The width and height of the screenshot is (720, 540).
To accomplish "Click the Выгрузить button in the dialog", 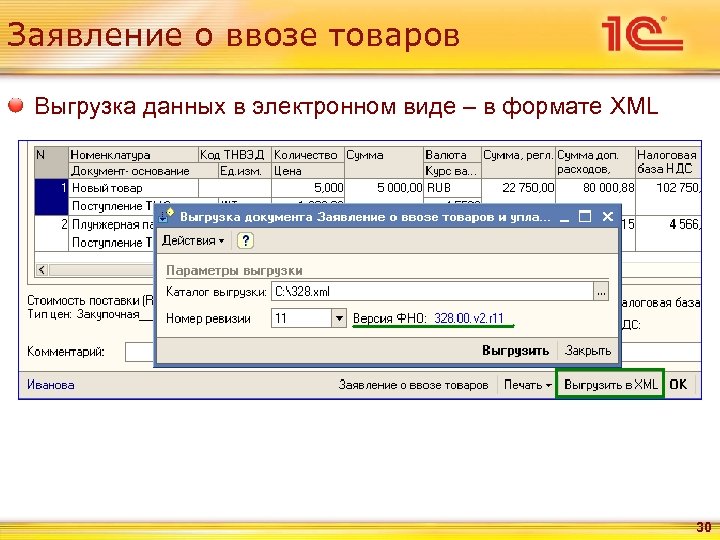I will click(515, 351).
